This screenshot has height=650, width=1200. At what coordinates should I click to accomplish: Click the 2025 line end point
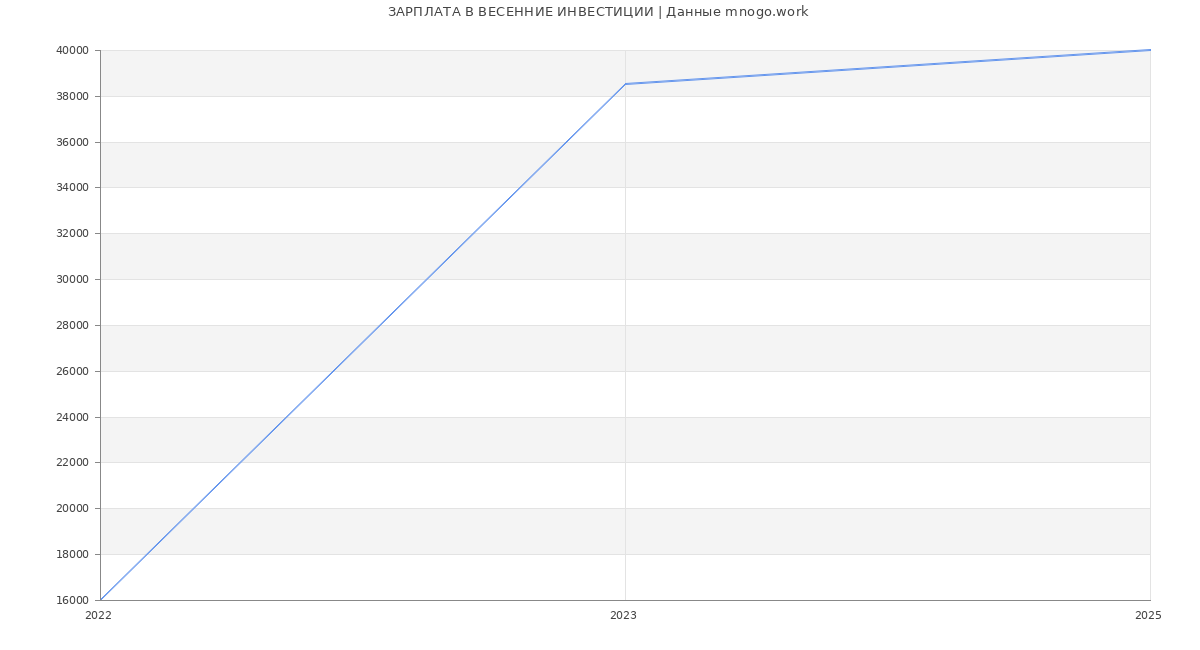click(1149, 50)
